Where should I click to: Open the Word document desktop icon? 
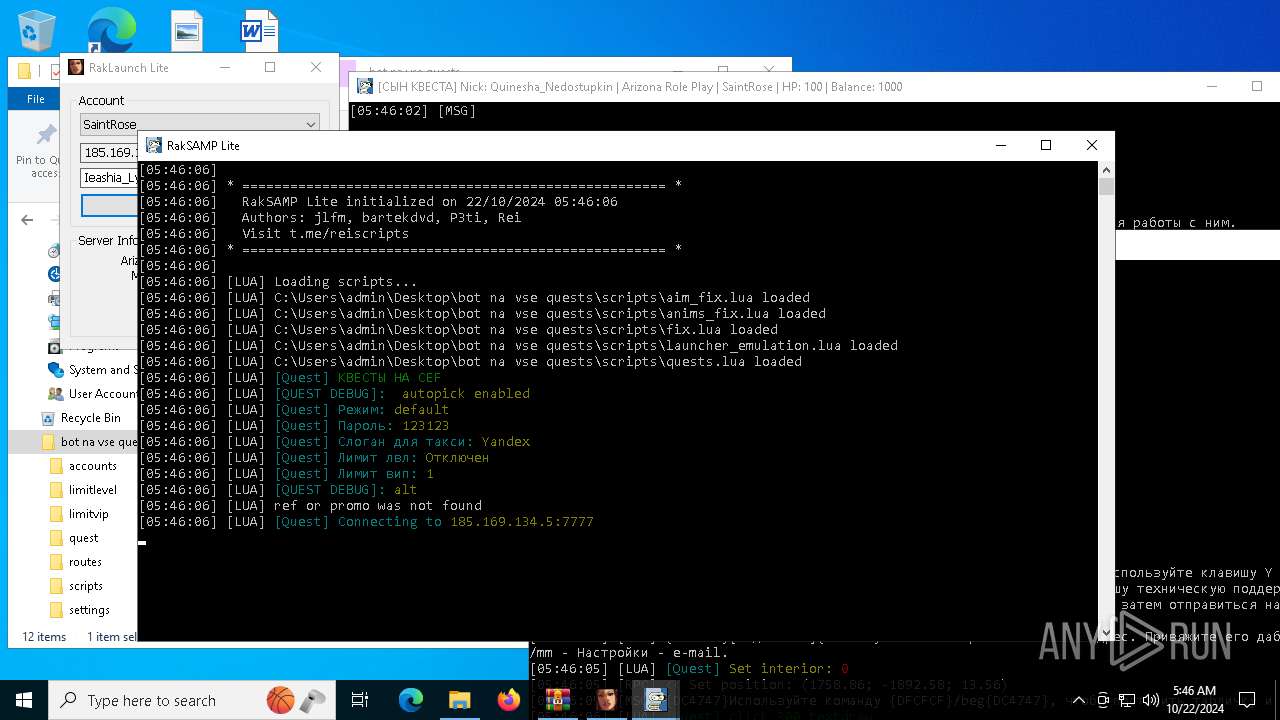pyautogui.click(x=258, y=31)
